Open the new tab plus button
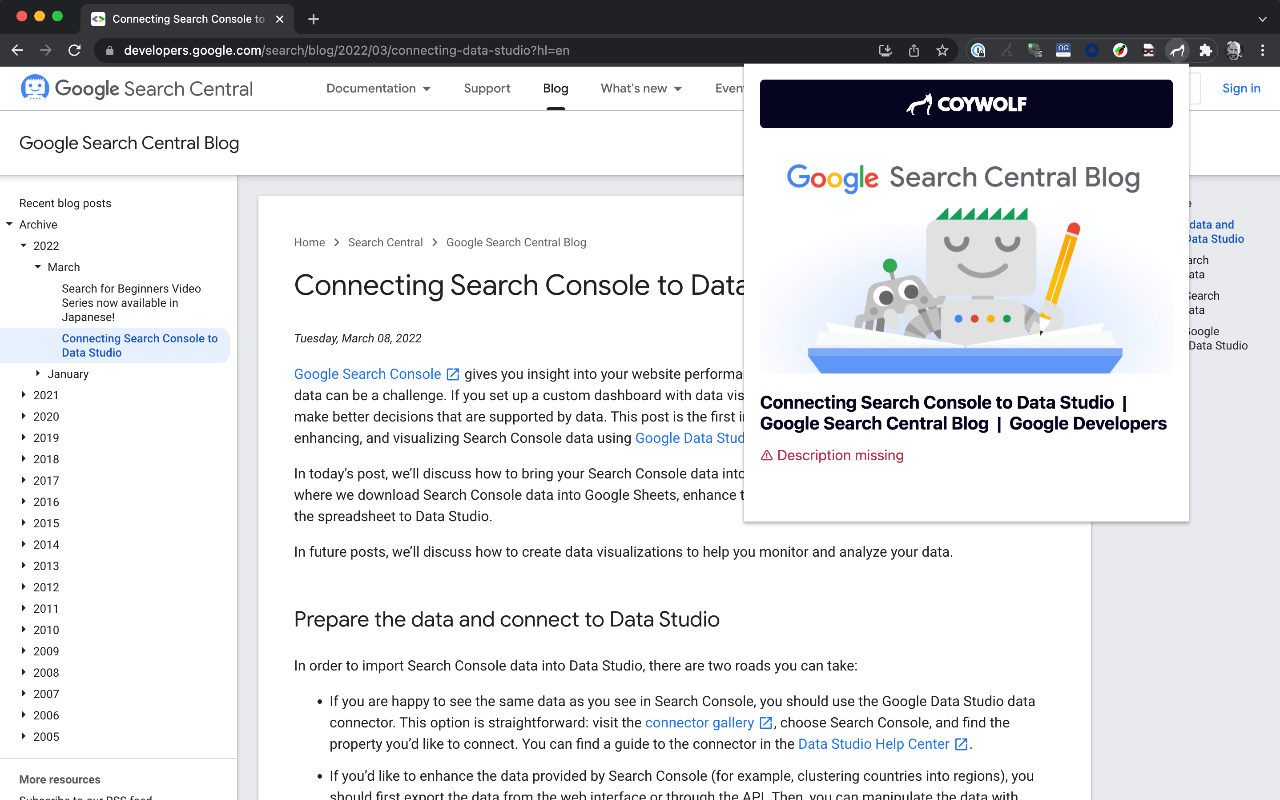 coord(313,19)
